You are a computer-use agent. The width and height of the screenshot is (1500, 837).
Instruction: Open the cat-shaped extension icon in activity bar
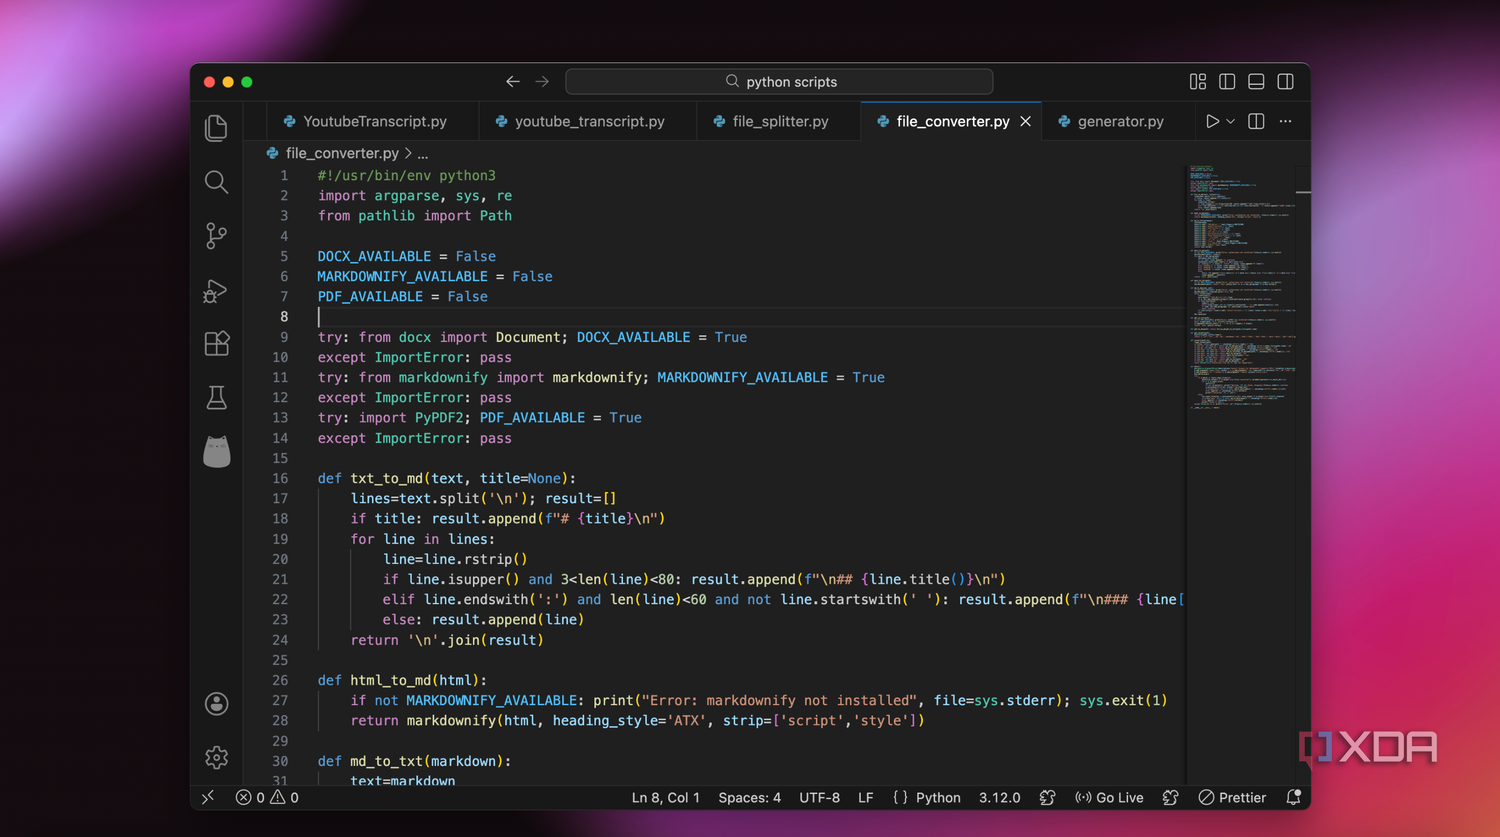tap(216, 452)
